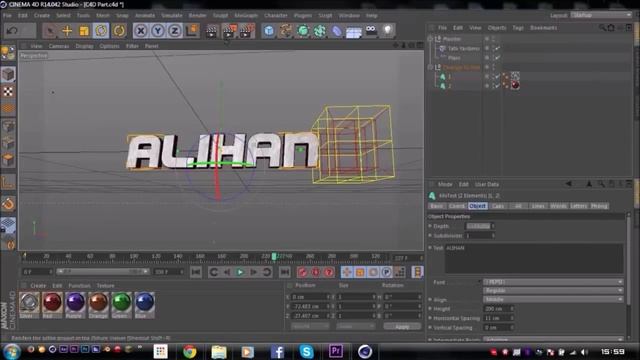640x360 pixels.
Task: Open the MoGraph menu
Action: pyautogui.click(x=246, y=16)
